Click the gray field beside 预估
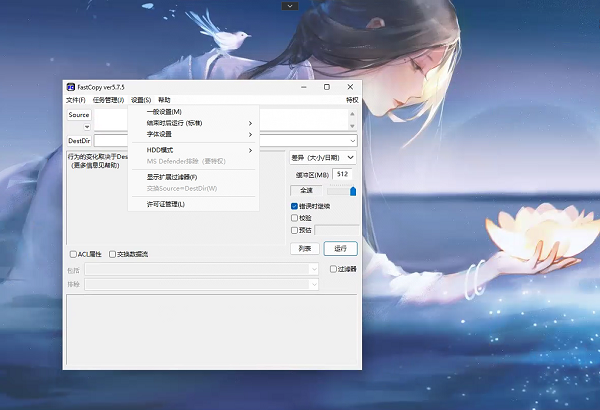The width and height of the screenshot is (600, 410). click(x=336, y=230)
